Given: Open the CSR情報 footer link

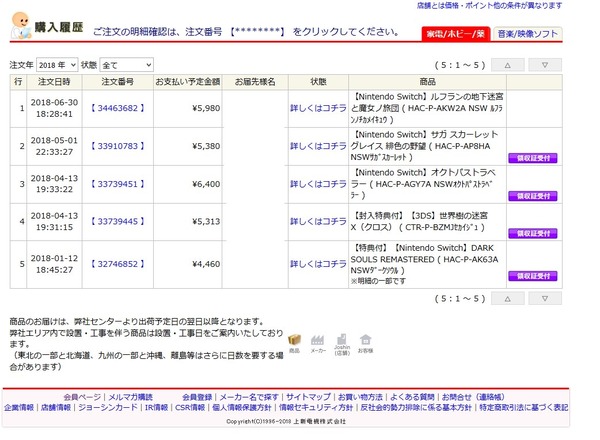Looking at the screenshot, I should point(190,407).
